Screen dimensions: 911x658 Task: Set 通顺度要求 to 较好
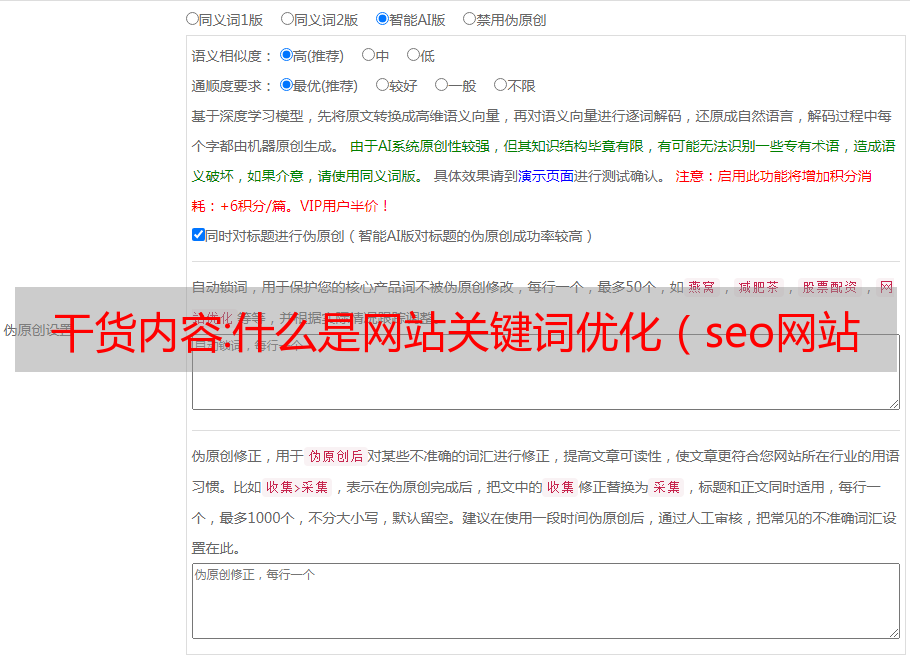pyautogui.click(x=382, y=85)
